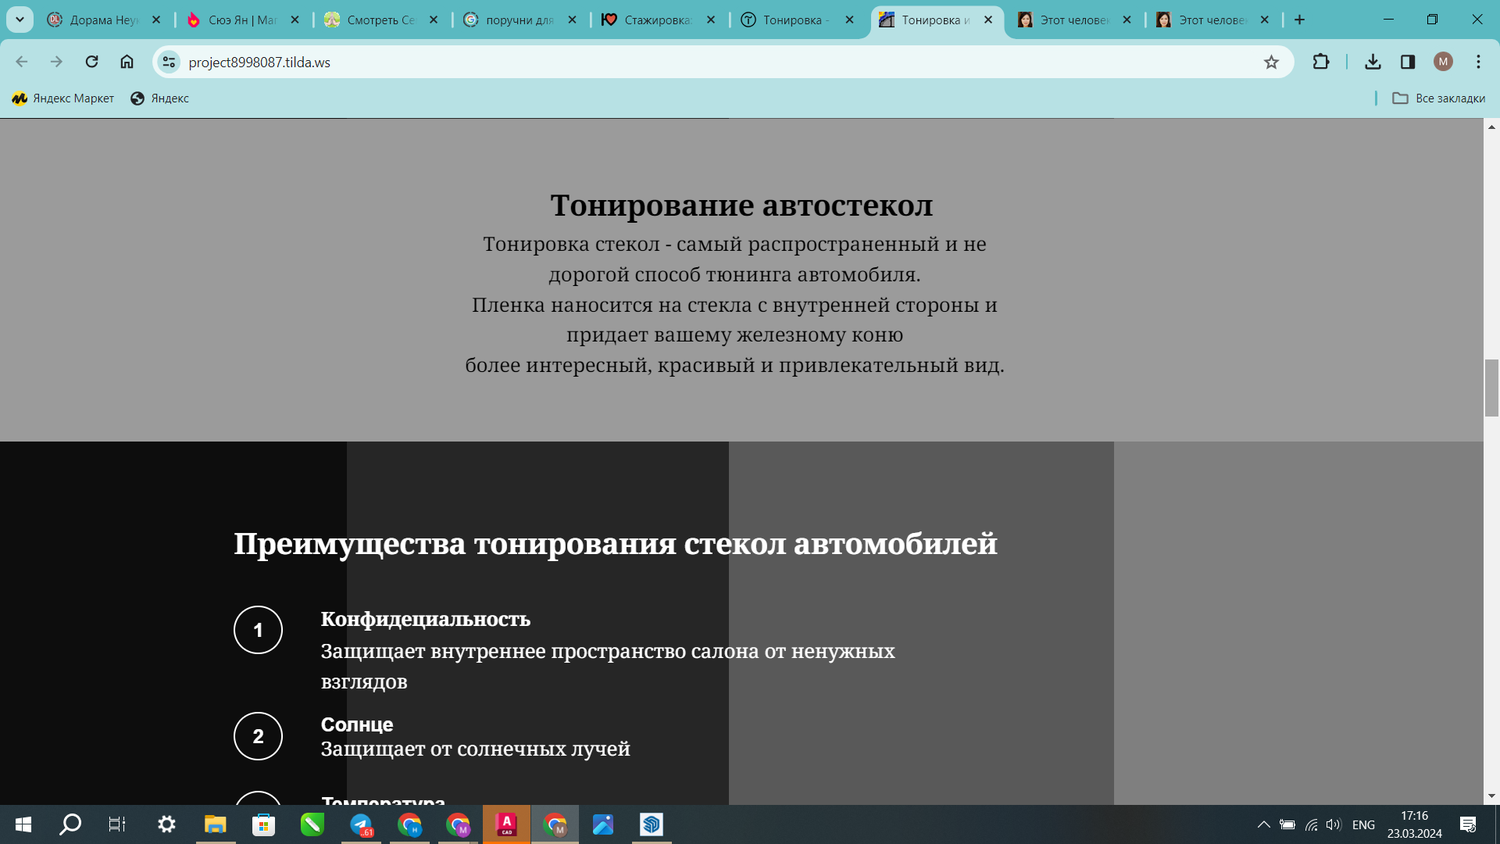
Task: Click the page vertical scrollbar thumb
Action: click(x=1492, y=388)
